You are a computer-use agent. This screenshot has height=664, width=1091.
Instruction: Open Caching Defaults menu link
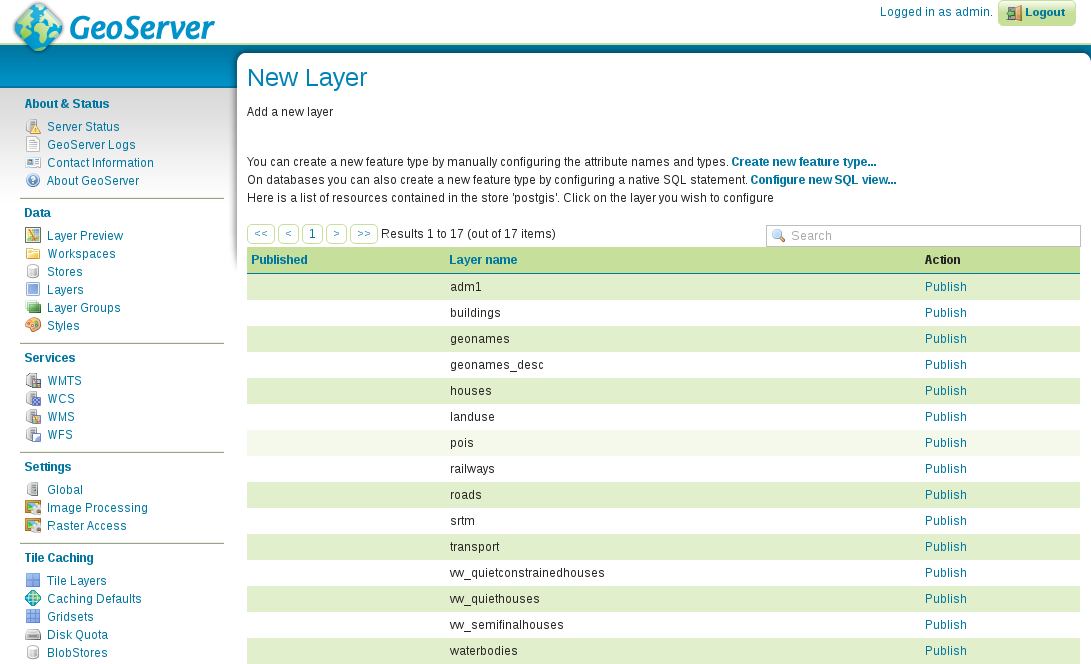pos(94,599)
